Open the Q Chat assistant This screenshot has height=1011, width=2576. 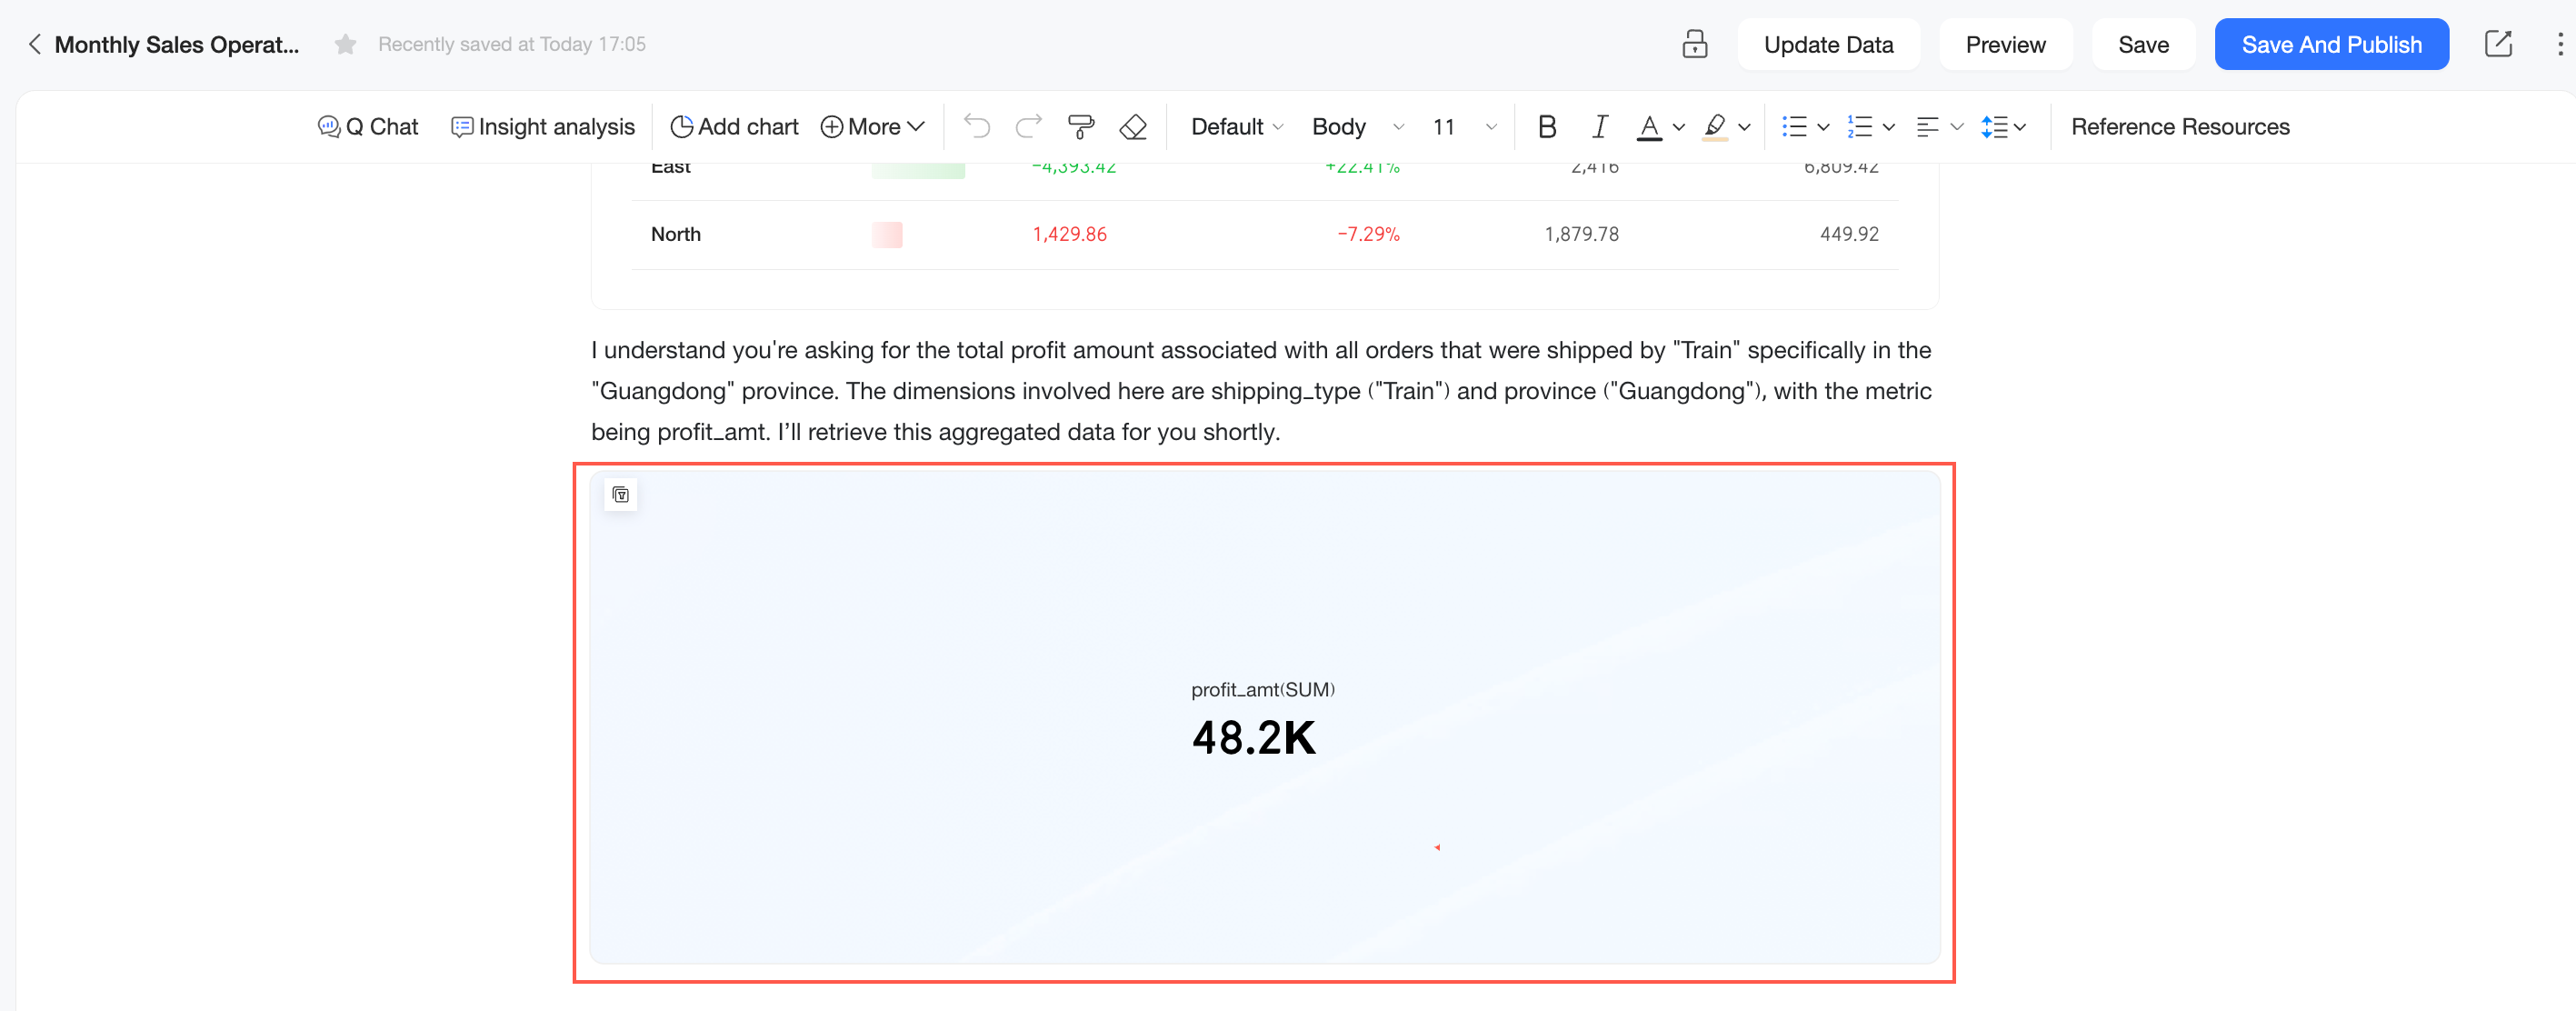tap(368, 127)
